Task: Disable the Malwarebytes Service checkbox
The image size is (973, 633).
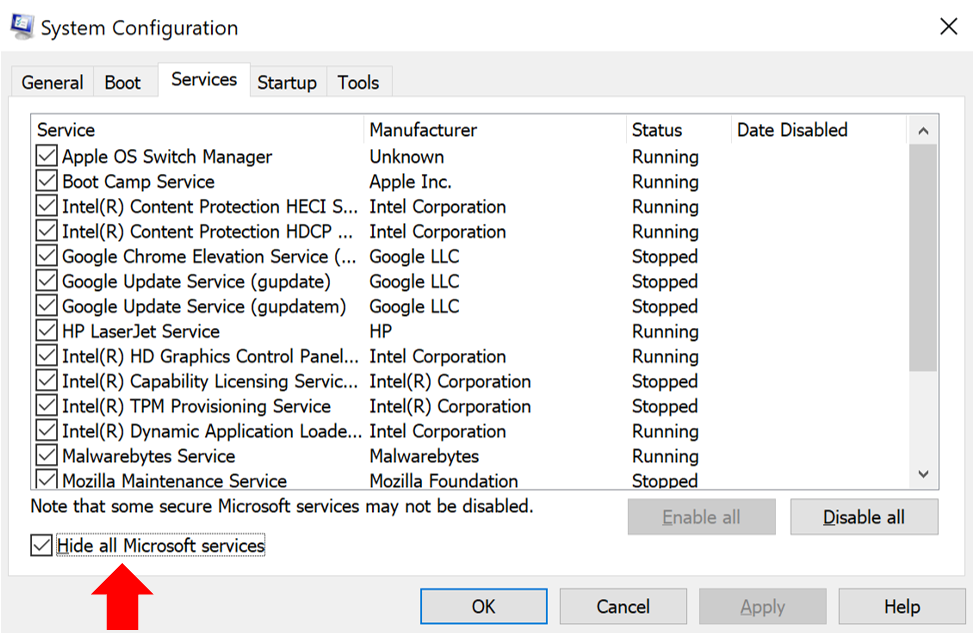Action: pos(46,457)
